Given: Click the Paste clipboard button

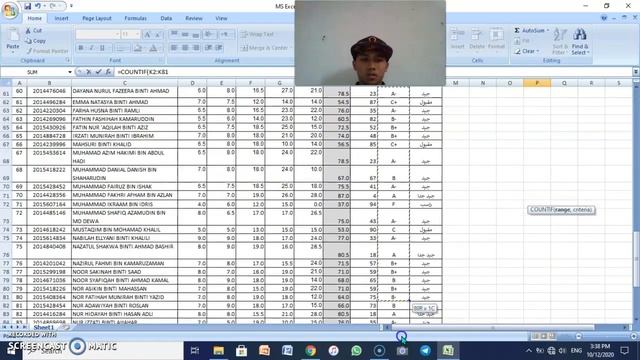Looking at the screenshot, I should pyautogui.click(x=13, y=40).
